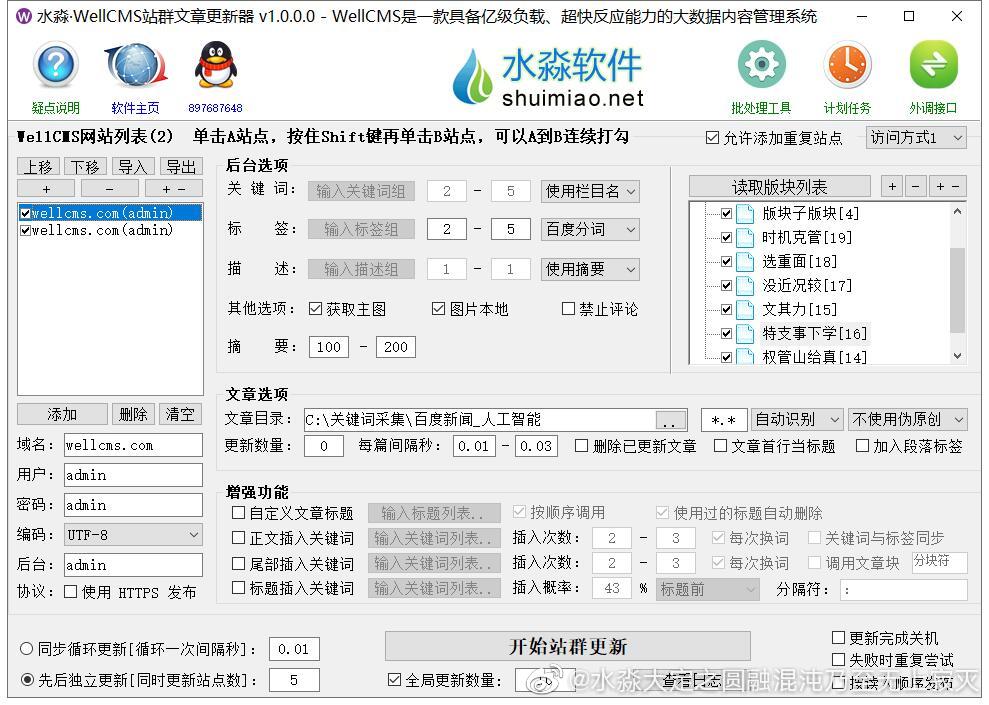Click the 上移 button

38,166
